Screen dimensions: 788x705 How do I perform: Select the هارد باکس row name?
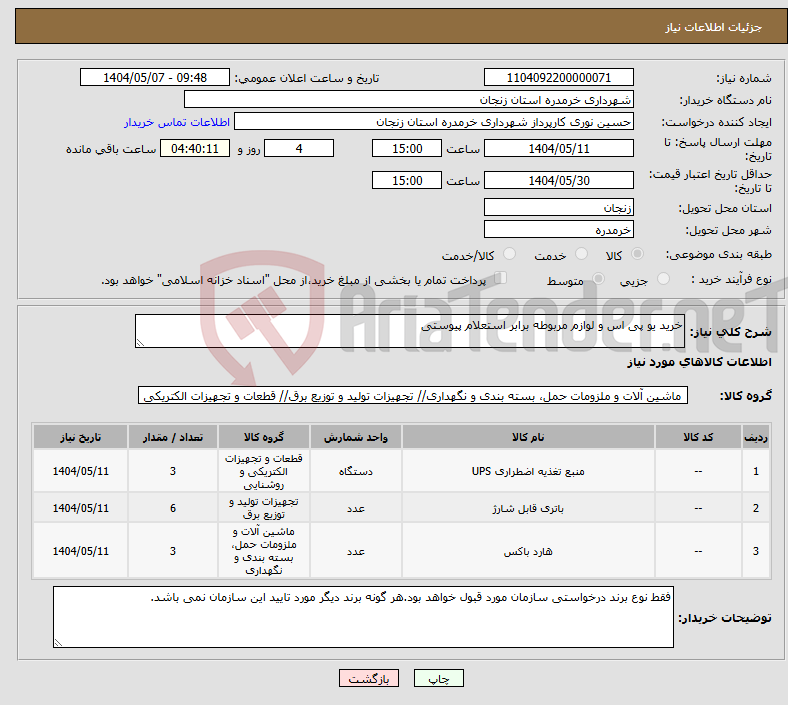pyautogui.click(x=528, y=551)
